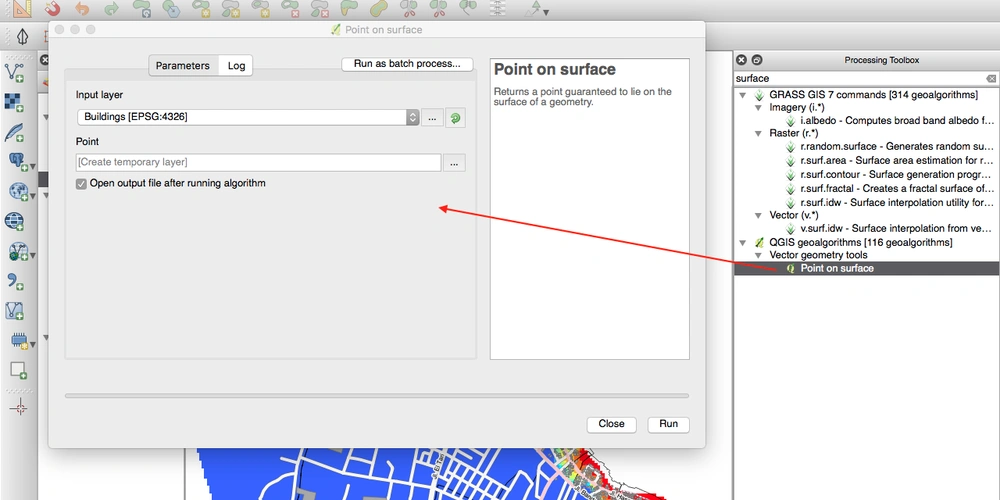1000x500 pixels.
Task: Click the Redo arrow icon
Action: (111, 8)
